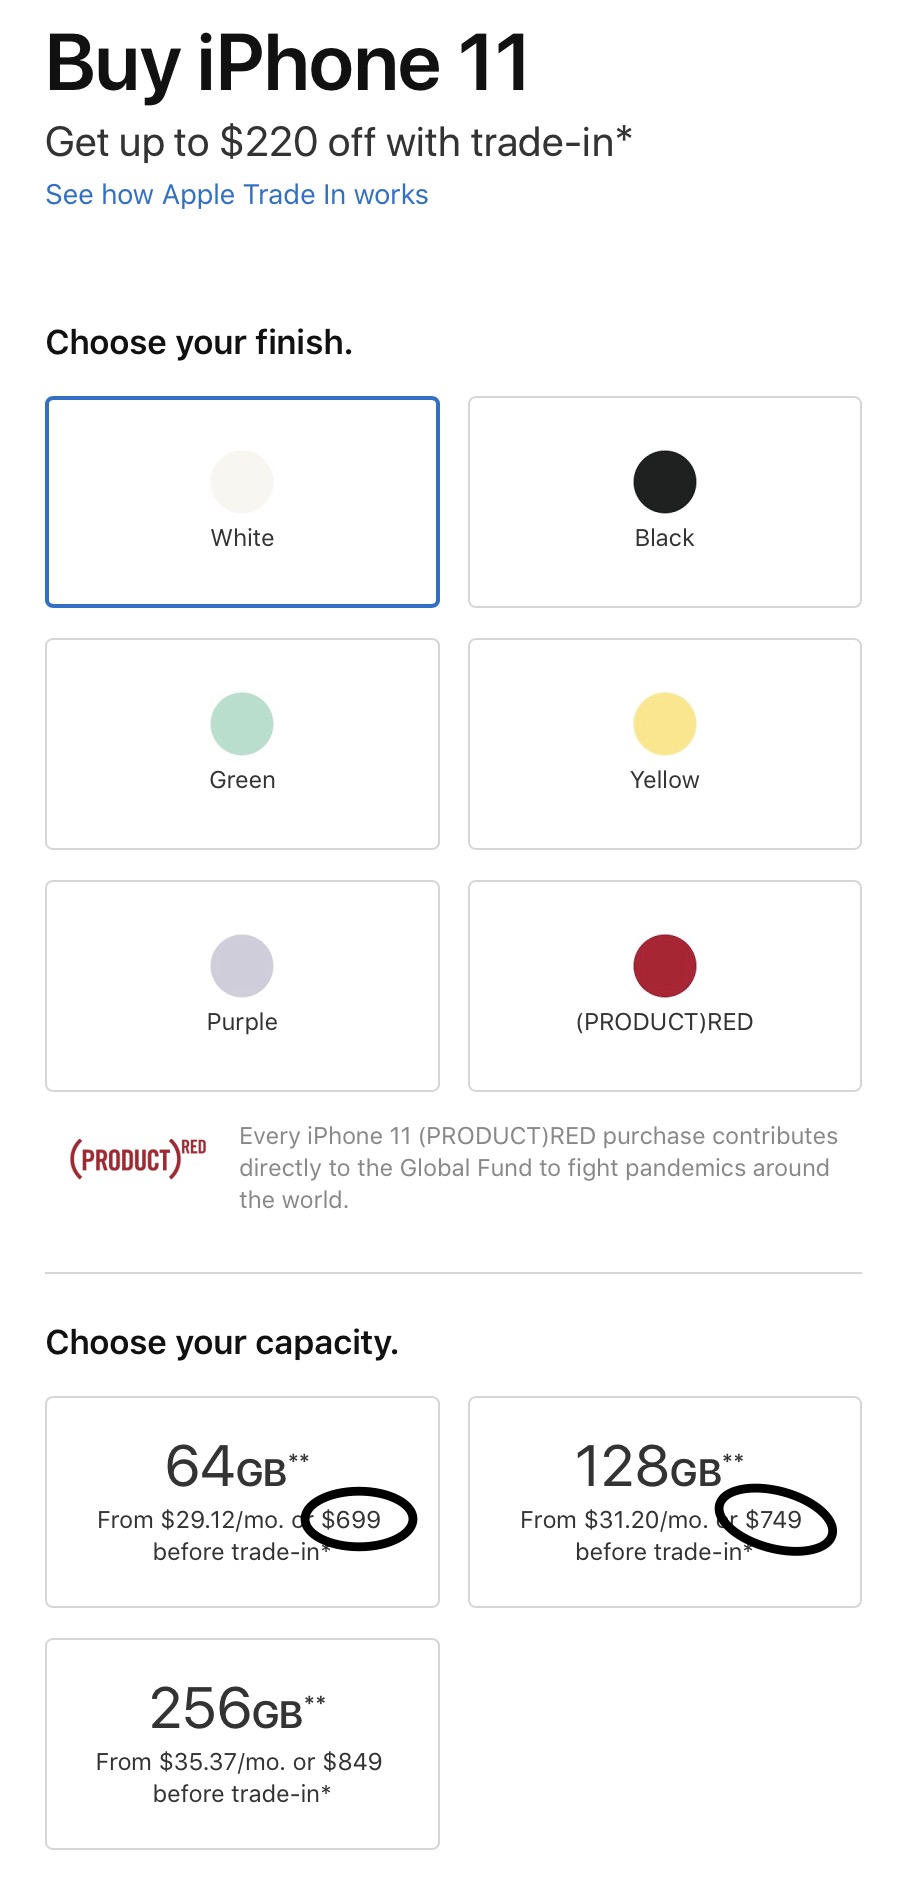Open See how Apple Trade In works

tap(237, 195)
